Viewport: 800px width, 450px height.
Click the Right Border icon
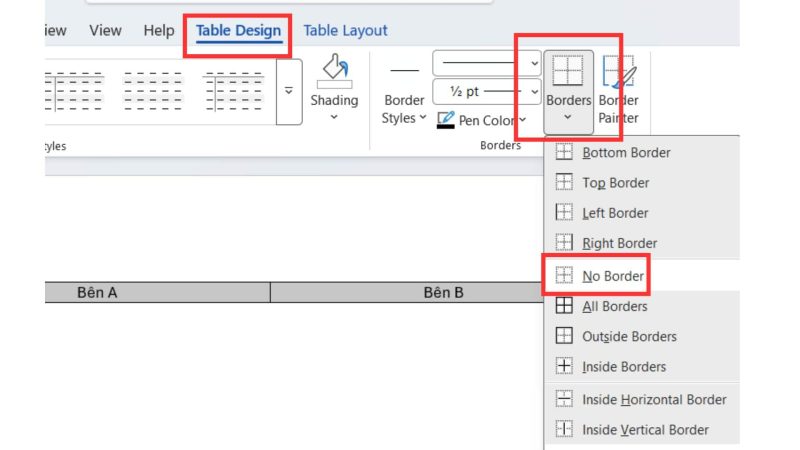click(564, 242)
